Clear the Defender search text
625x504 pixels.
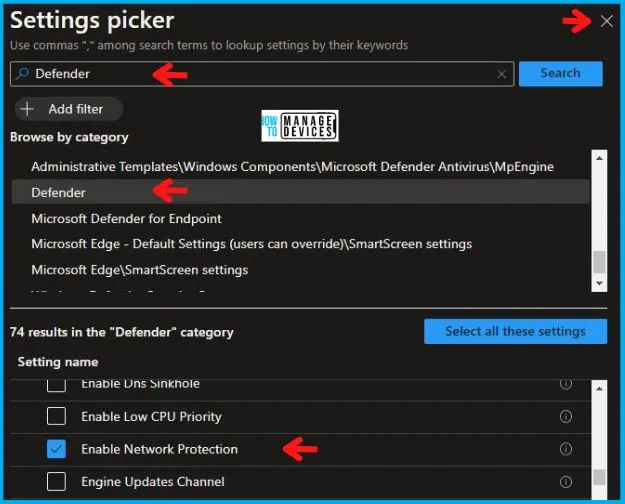click(501, 74)
